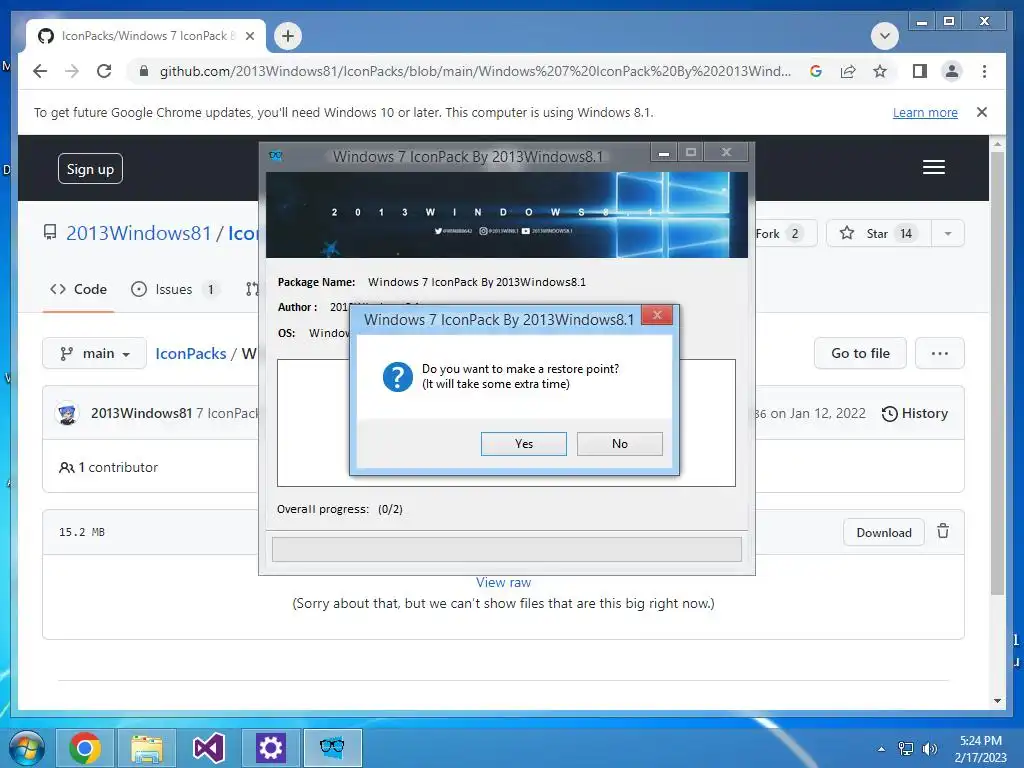Switch to the Issues tab
The image size is (1024, 768).
tap(174, 289)
